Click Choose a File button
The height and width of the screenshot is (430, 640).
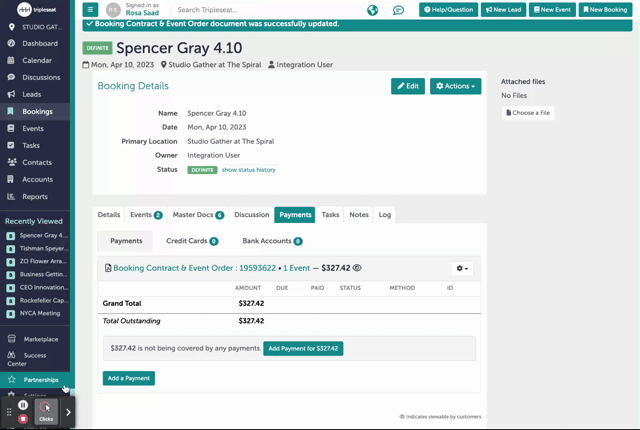pyautogui.click(x=528, y=113)
